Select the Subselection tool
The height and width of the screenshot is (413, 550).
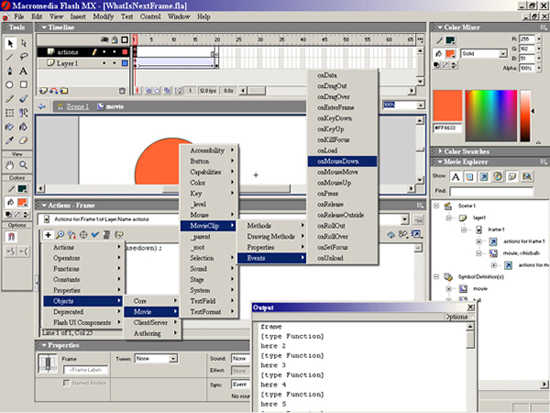point(24,43)
